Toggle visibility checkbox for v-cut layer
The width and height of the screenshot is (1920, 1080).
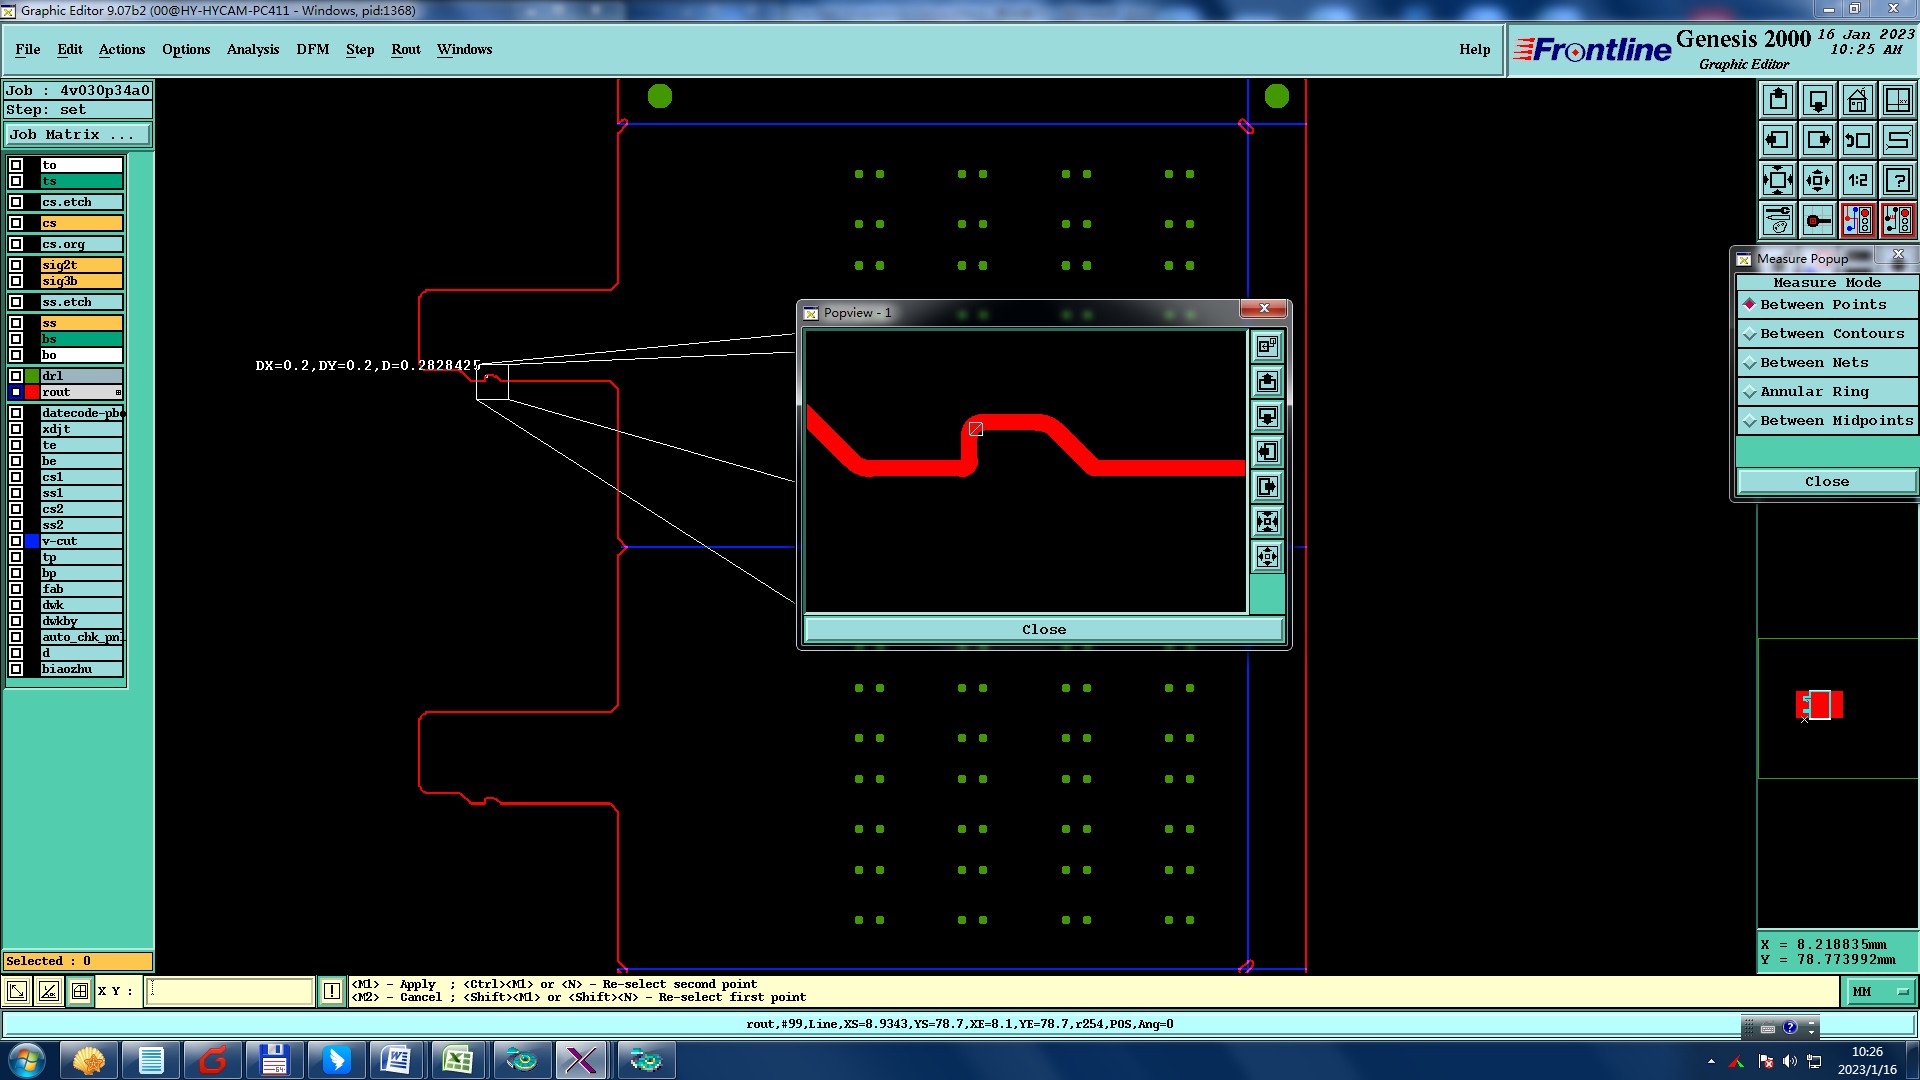pos(16,541)
